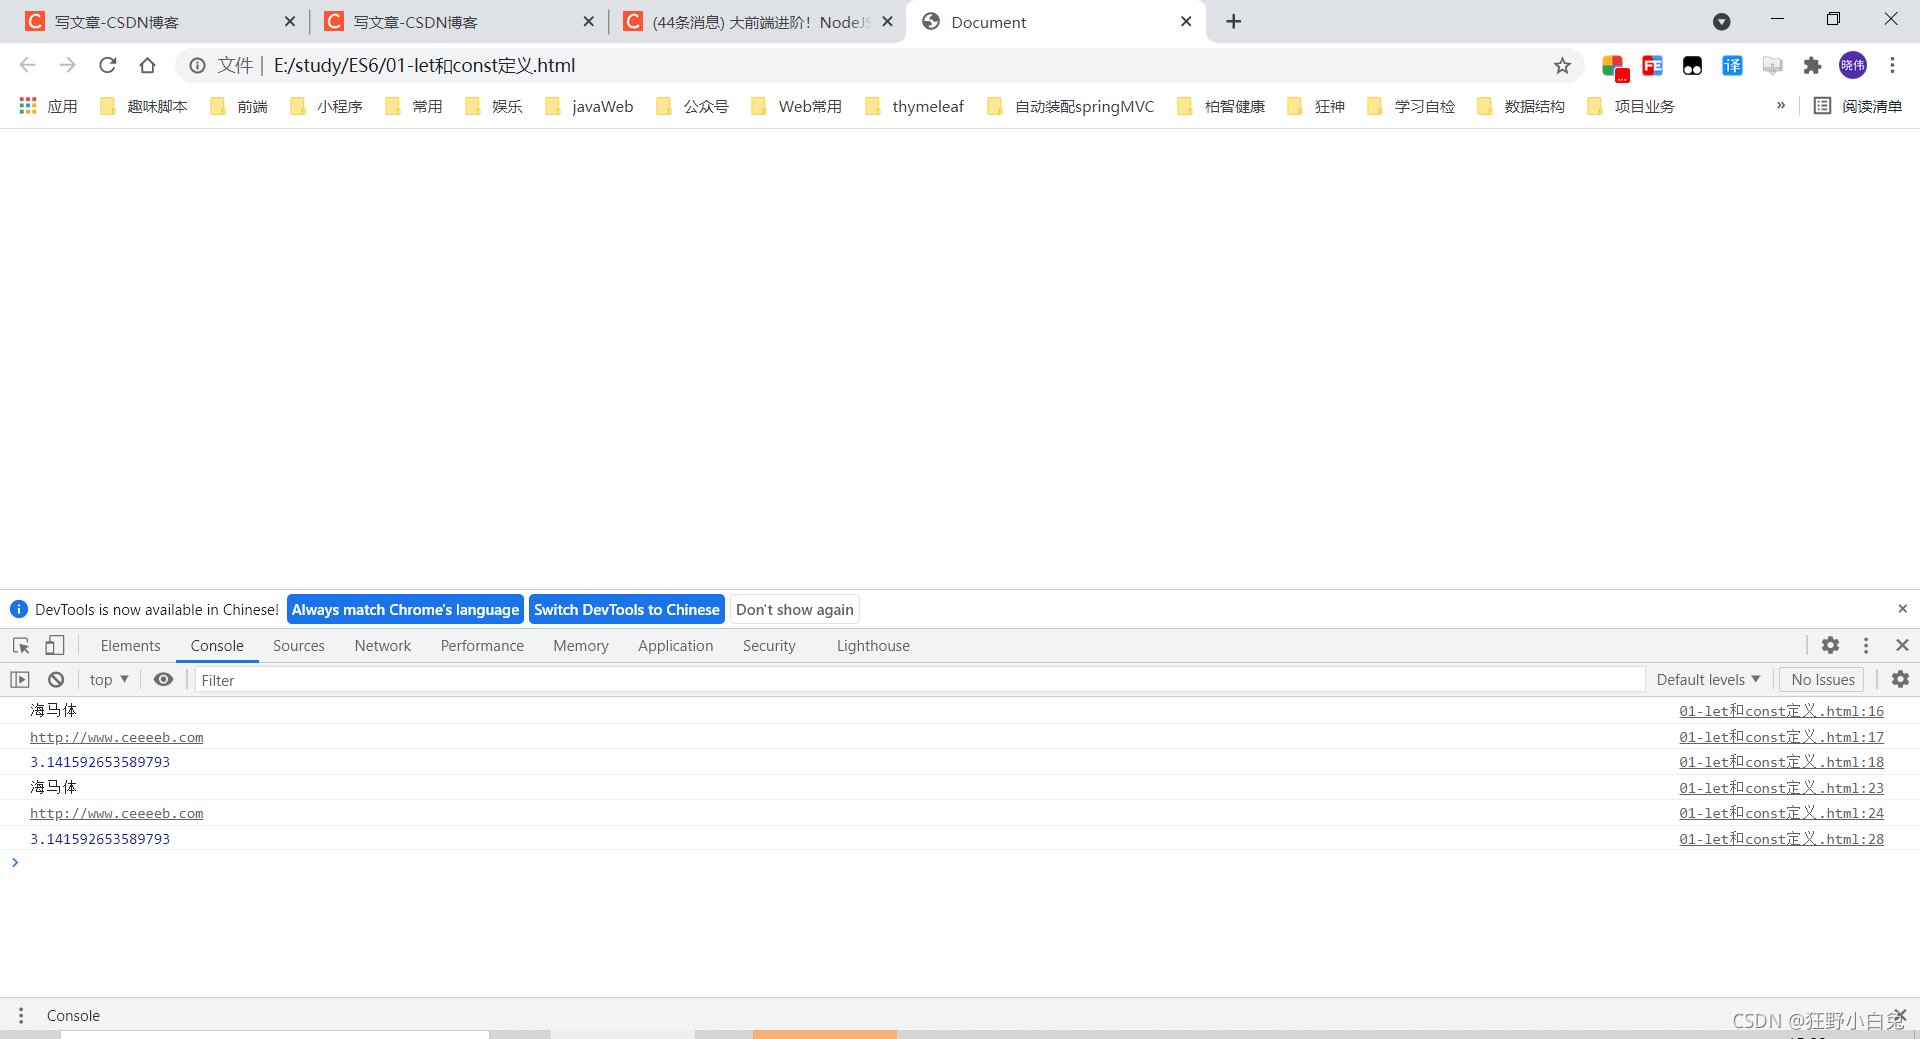Click the browser back arrow
Viewport: 1920px width, 1039px height.
point(27,65)
